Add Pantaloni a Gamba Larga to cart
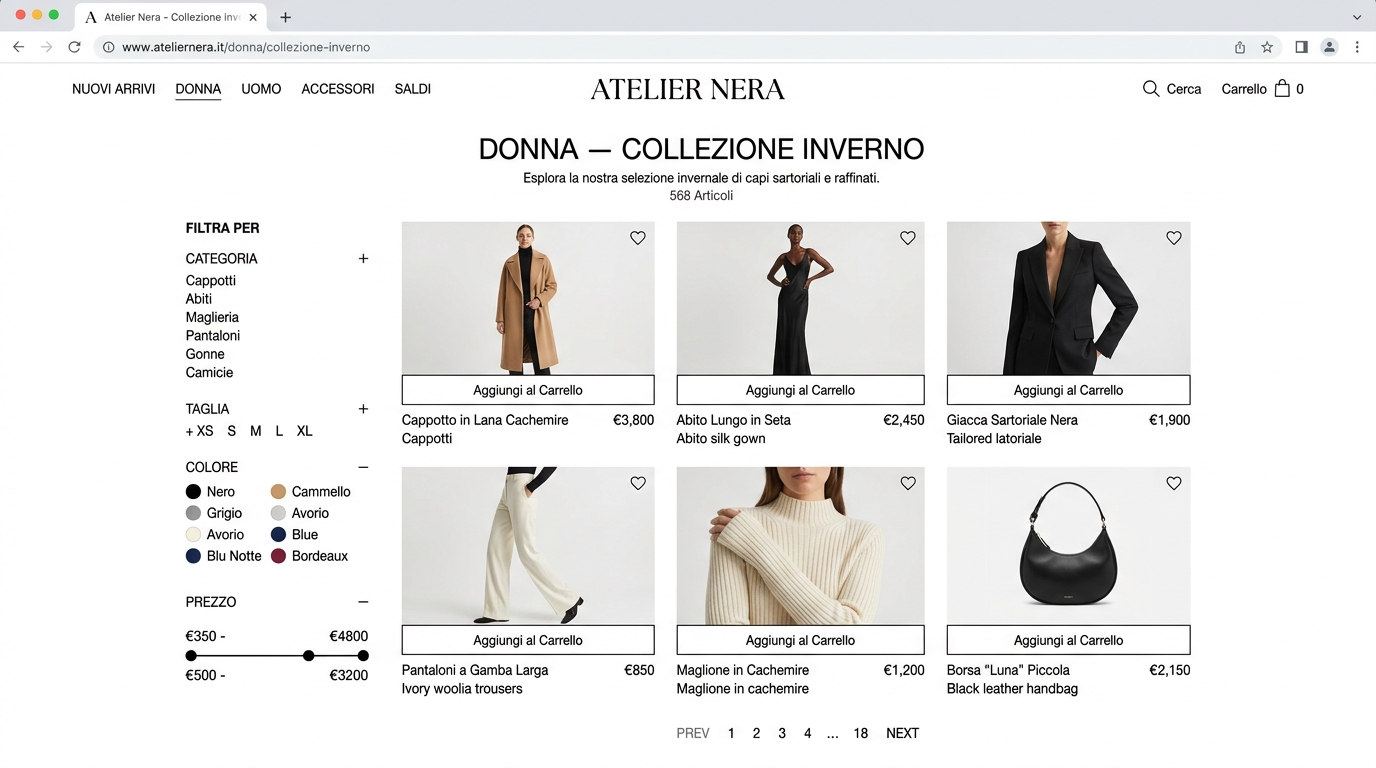Viewport: 1376px width, 768px height. (x=528, y=640)
